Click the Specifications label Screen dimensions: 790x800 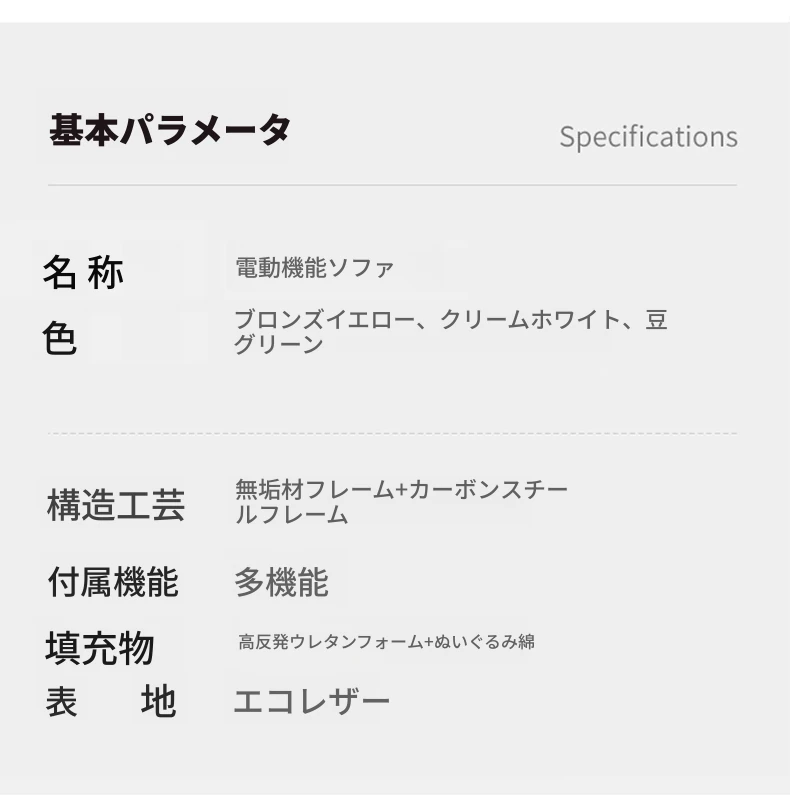[x=649, y=137]
